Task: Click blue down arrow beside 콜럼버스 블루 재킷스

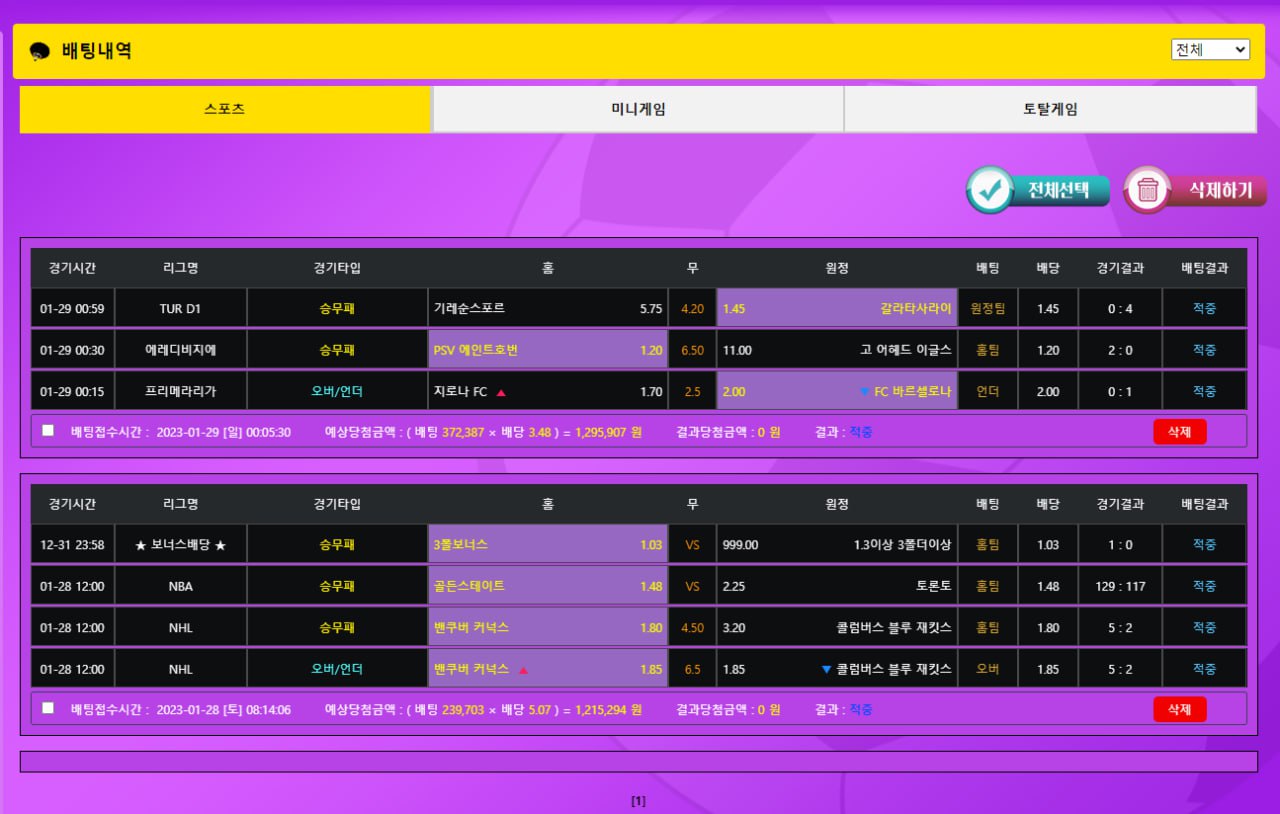Action: tap(826, 669)
